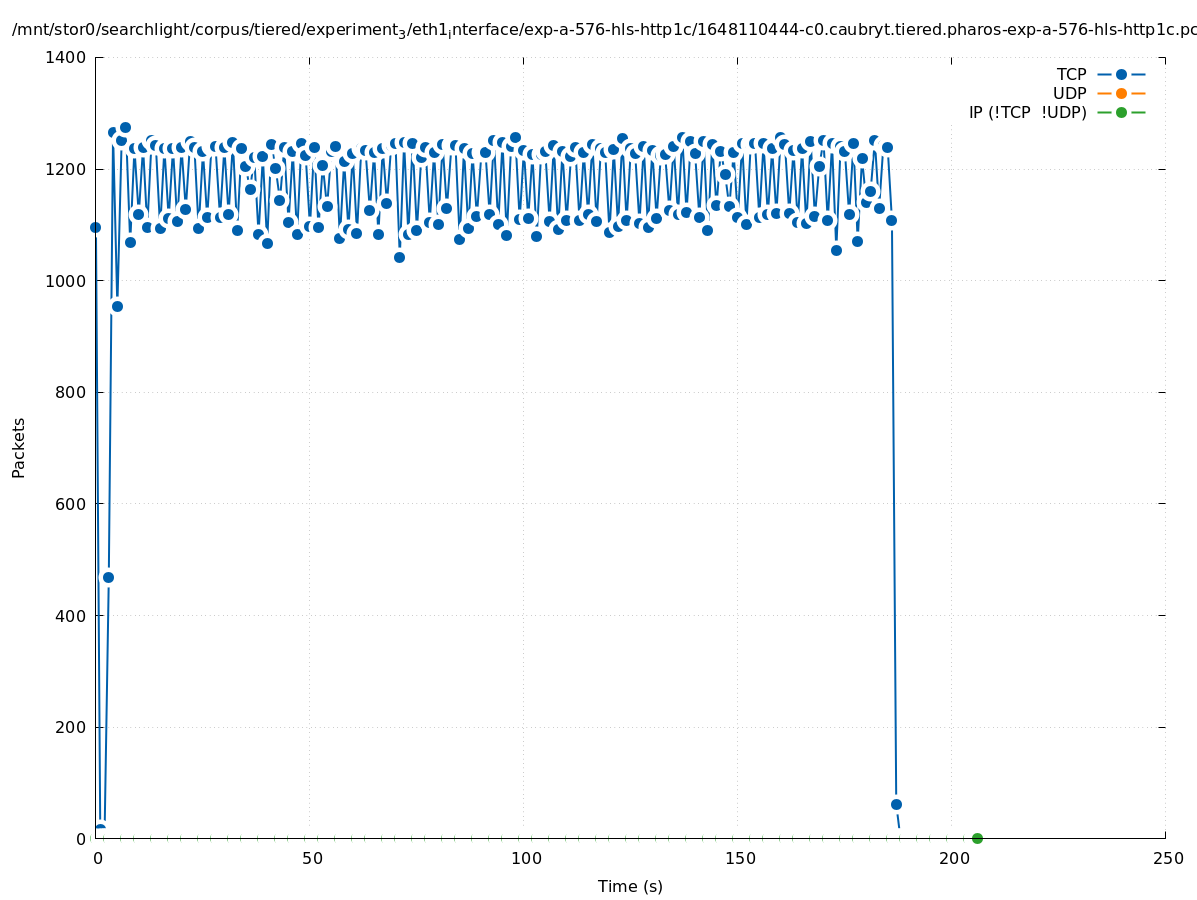Select the first TCP point at time zero
The height and width of the screenshot is (900, 1197).
coord(96,227)
